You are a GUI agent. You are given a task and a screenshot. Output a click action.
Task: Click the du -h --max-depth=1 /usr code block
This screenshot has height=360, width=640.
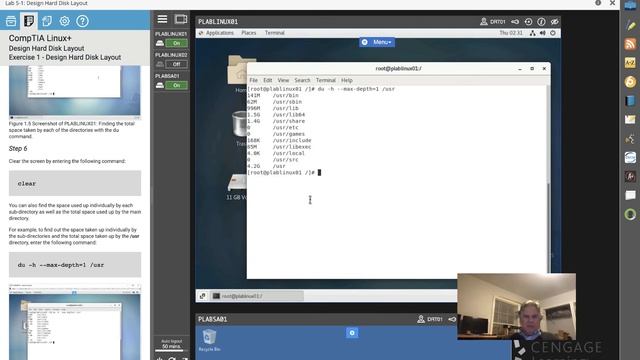75,264
